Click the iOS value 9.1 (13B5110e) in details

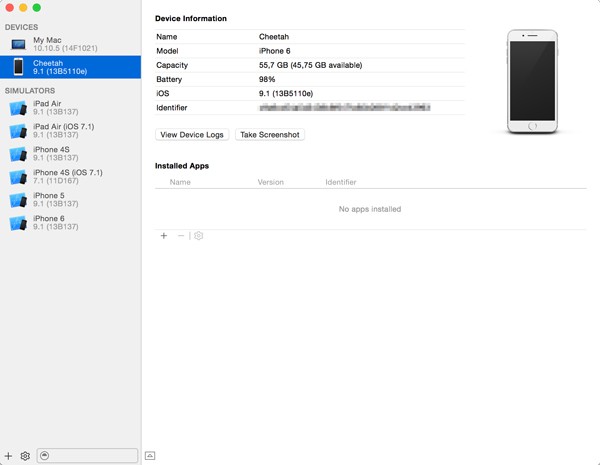(286, 93)
